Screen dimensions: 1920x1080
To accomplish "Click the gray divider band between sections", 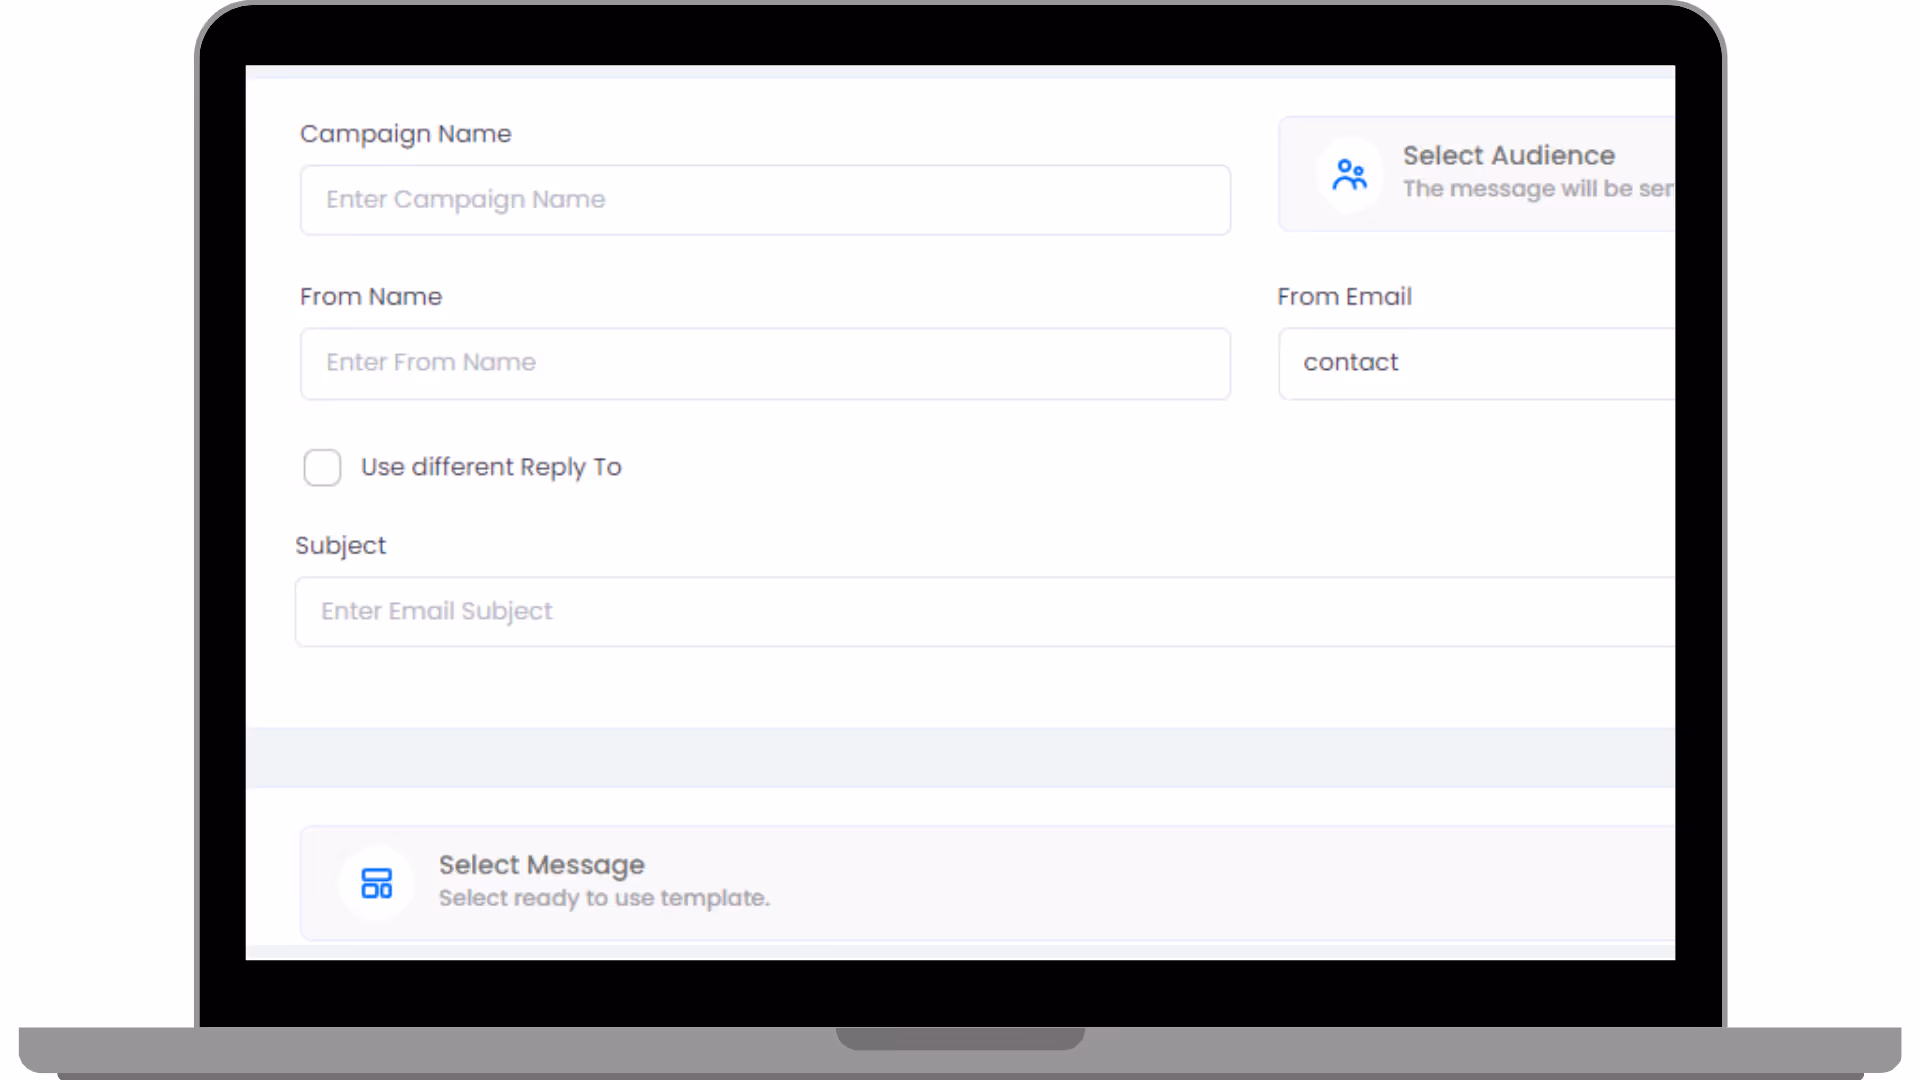I will (960, 757).
